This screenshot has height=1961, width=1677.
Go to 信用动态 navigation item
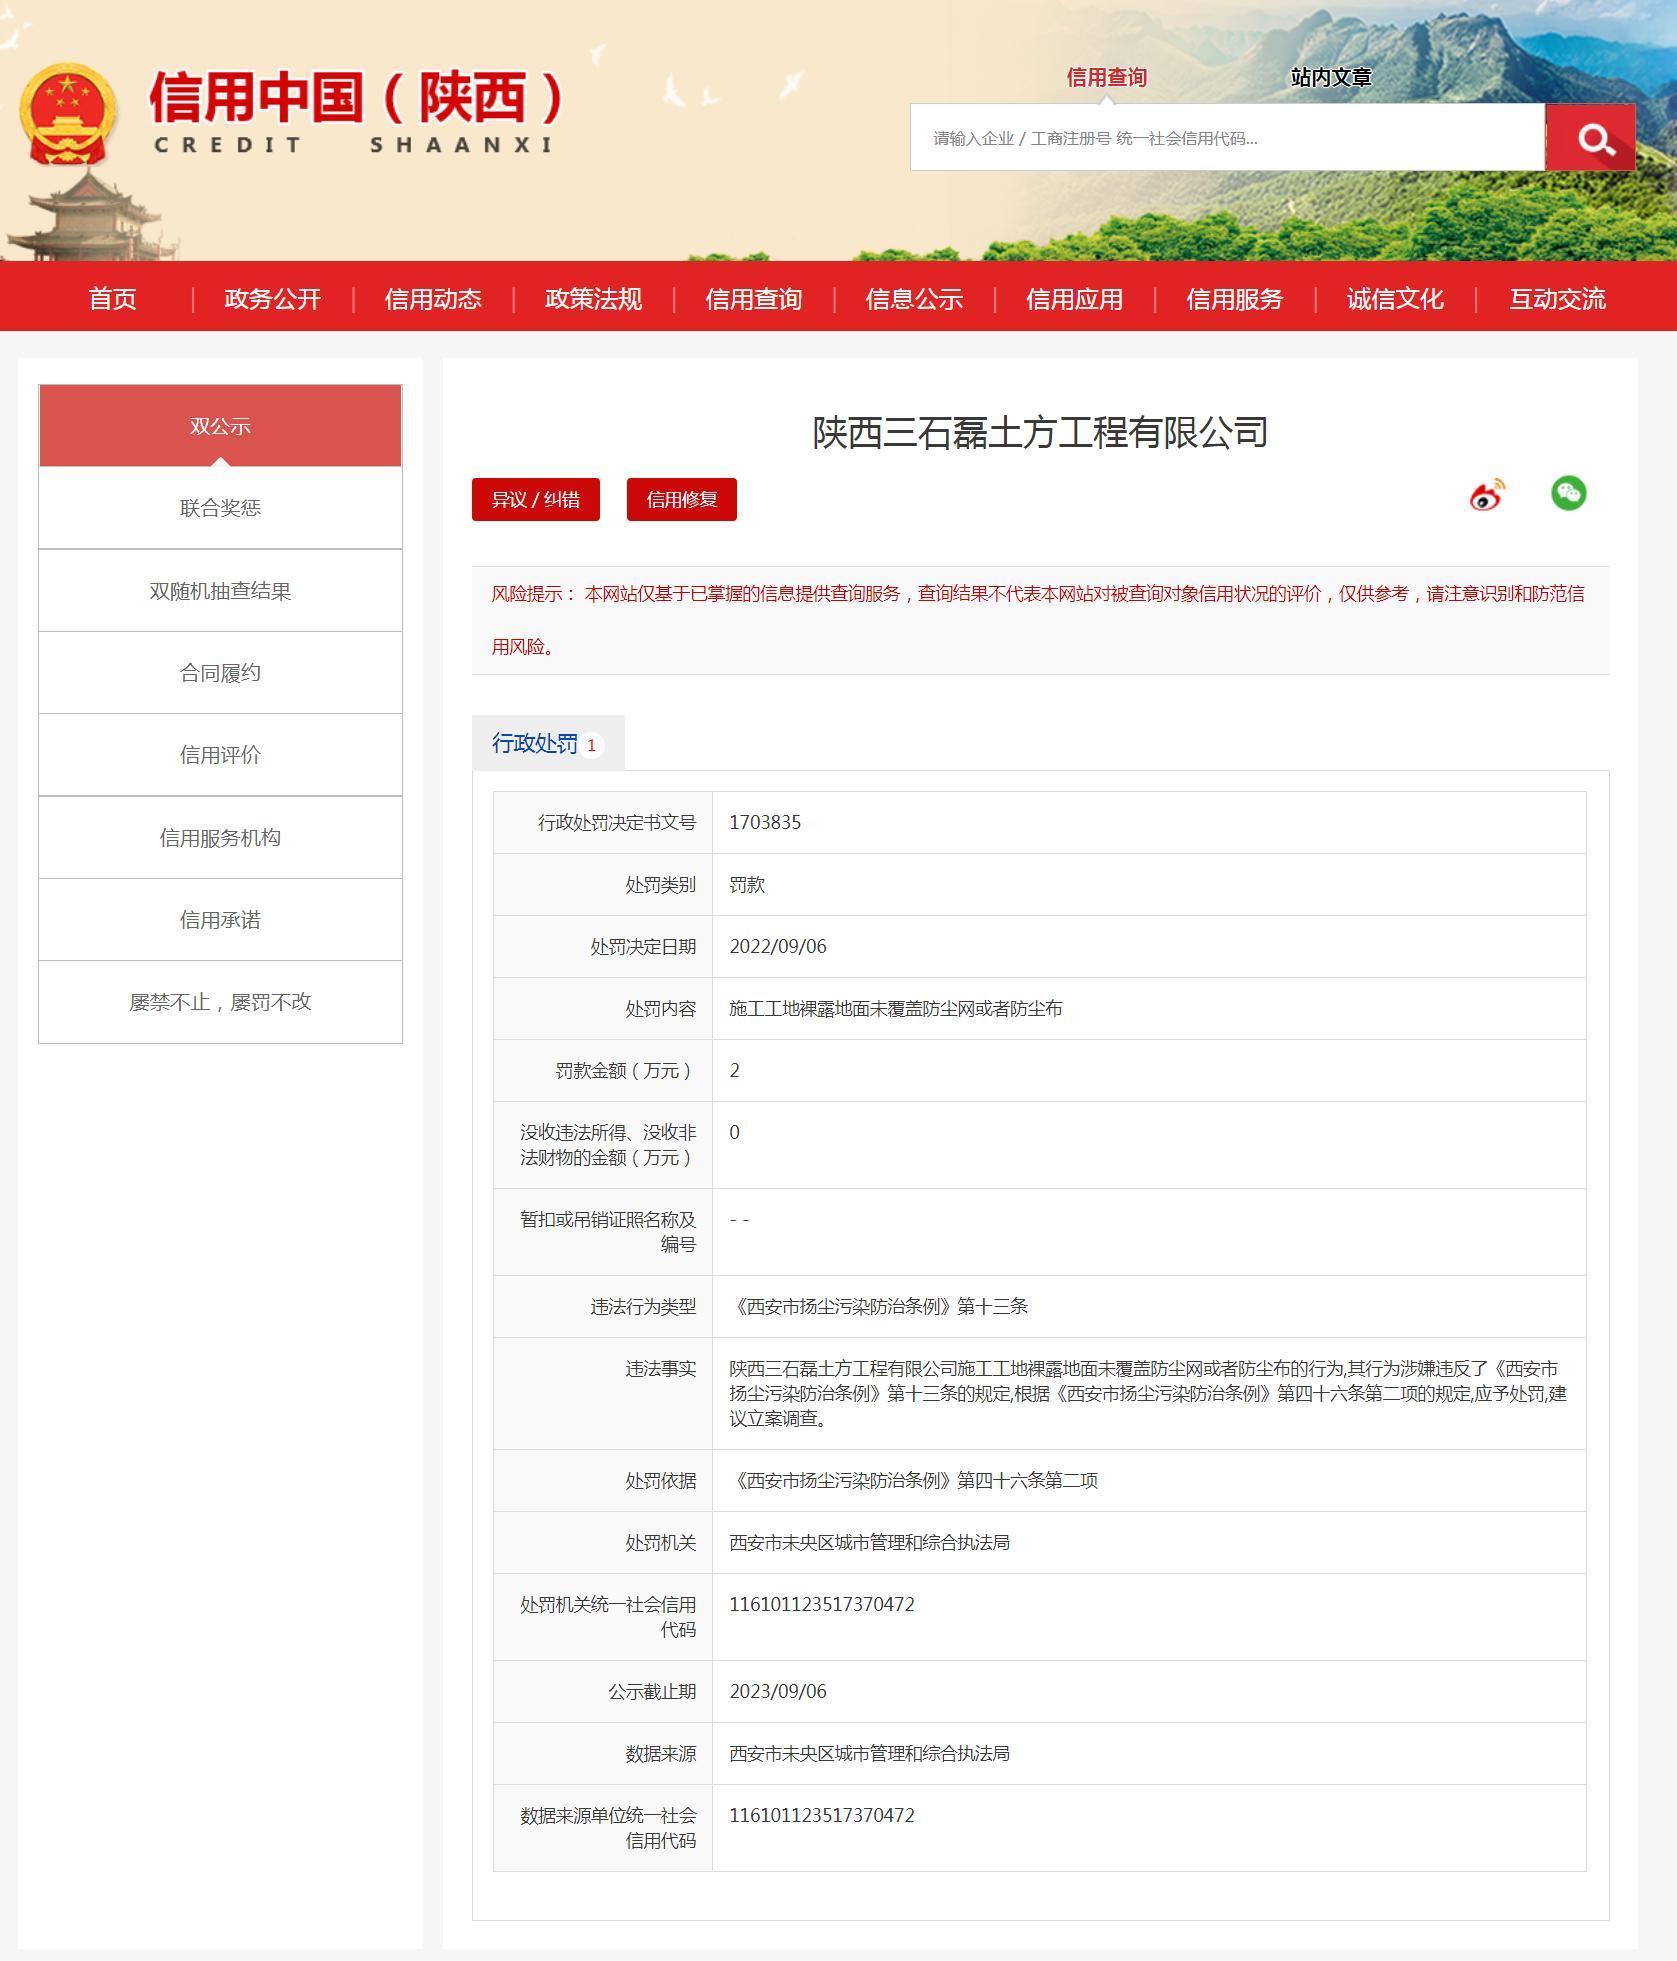[433, 299]
